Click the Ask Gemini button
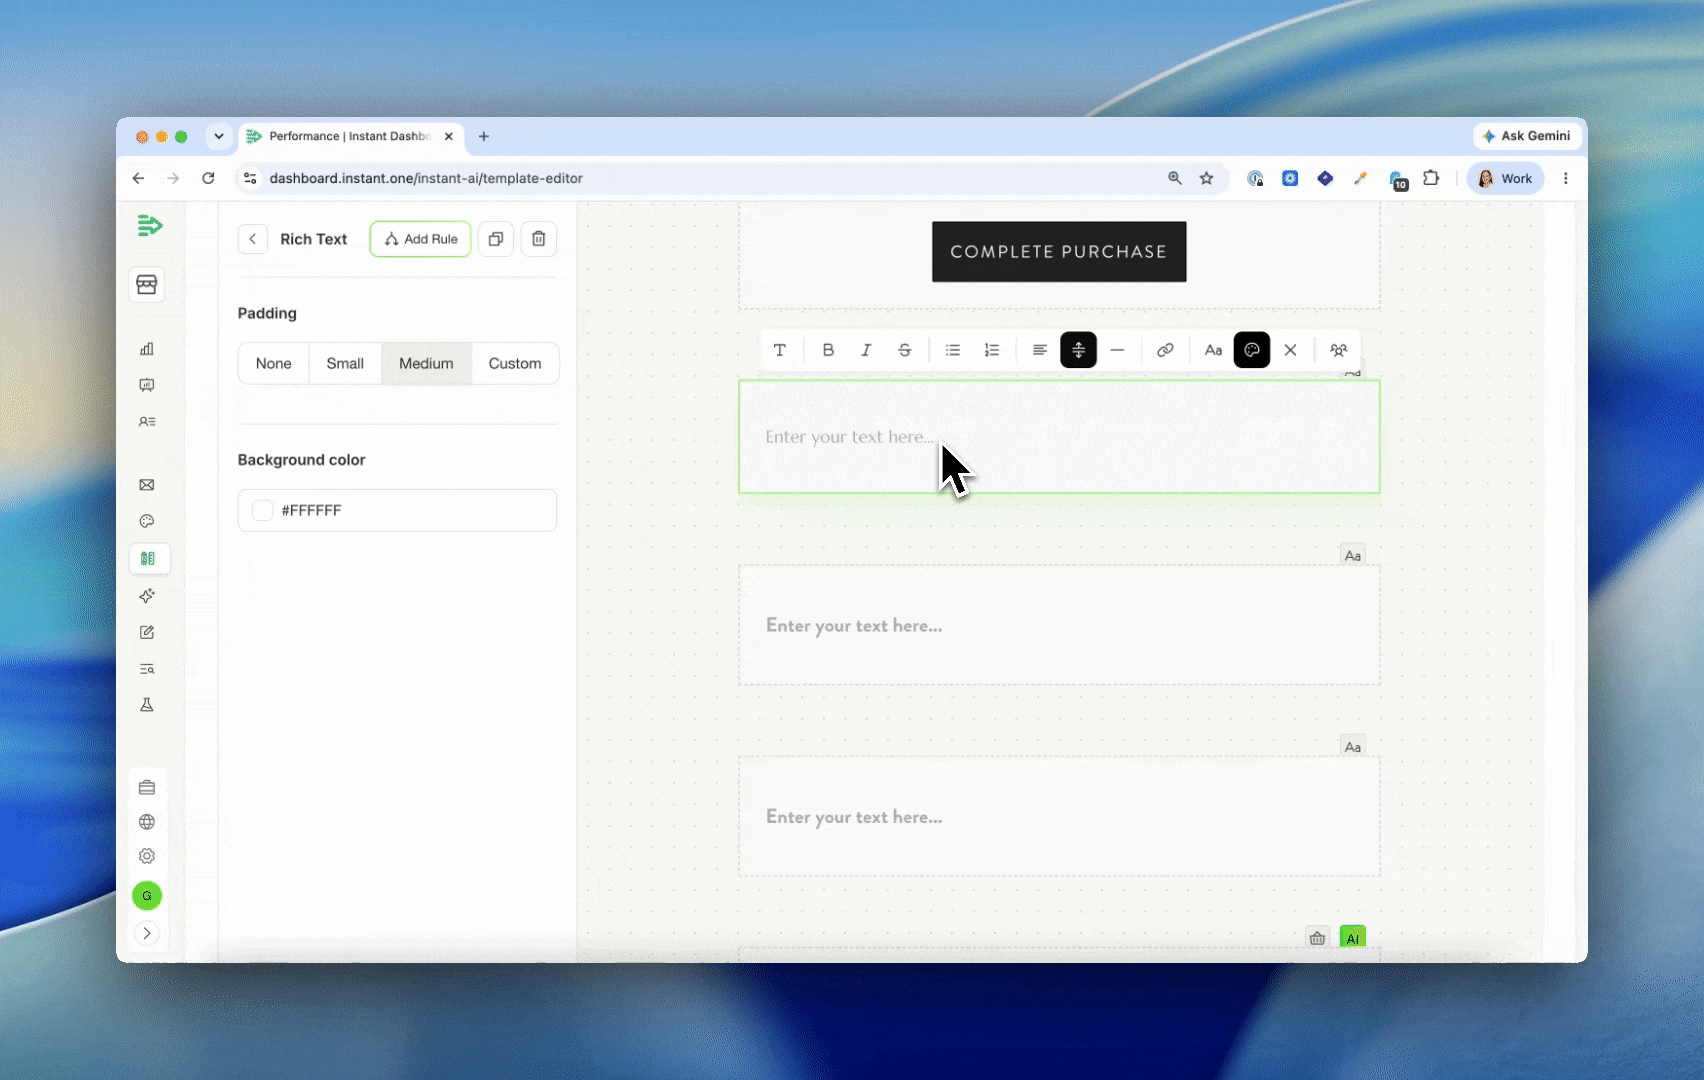The image size is (1704, 1080). coord(1527,136)
